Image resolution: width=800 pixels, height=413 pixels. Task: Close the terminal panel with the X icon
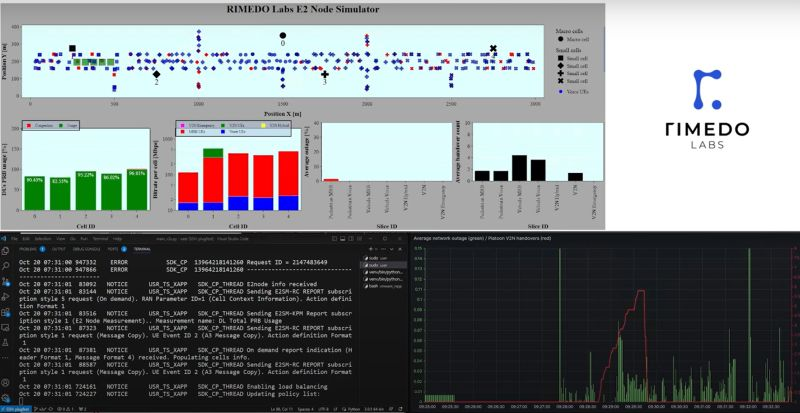tap(399, 249)
